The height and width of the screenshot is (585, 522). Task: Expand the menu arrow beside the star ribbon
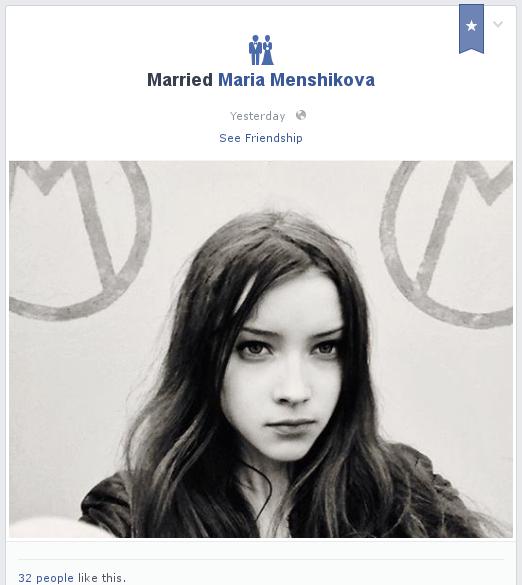tap(498, 24)
